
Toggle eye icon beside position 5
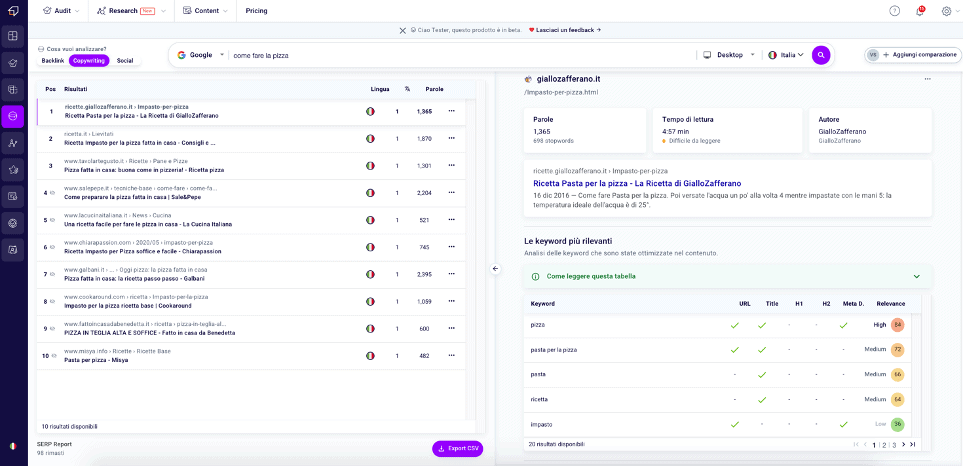point(53,219)
